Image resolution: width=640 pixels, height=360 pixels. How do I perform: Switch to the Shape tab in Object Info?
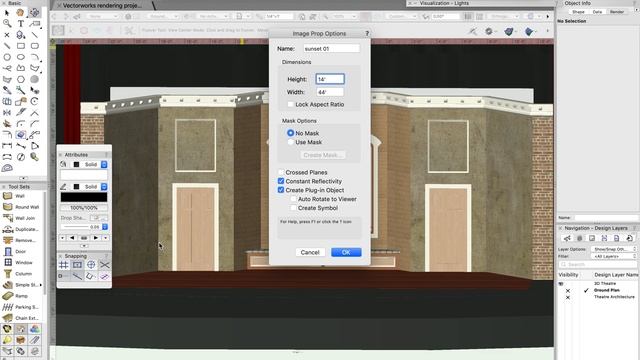coord(578,12)
